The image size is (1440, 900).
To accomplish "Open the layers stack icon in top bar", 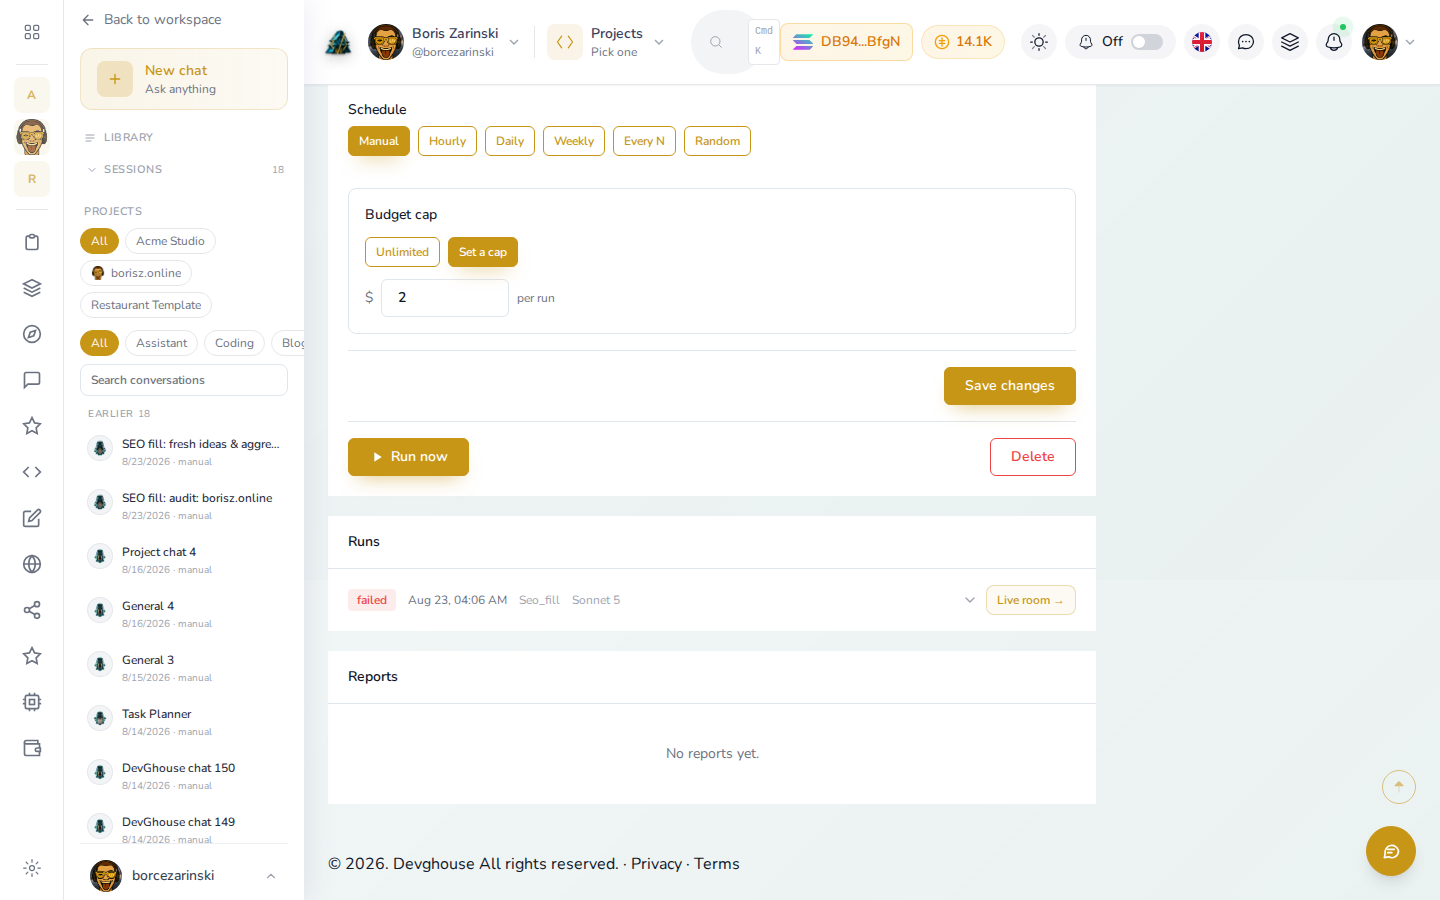I will (1290, 42).
